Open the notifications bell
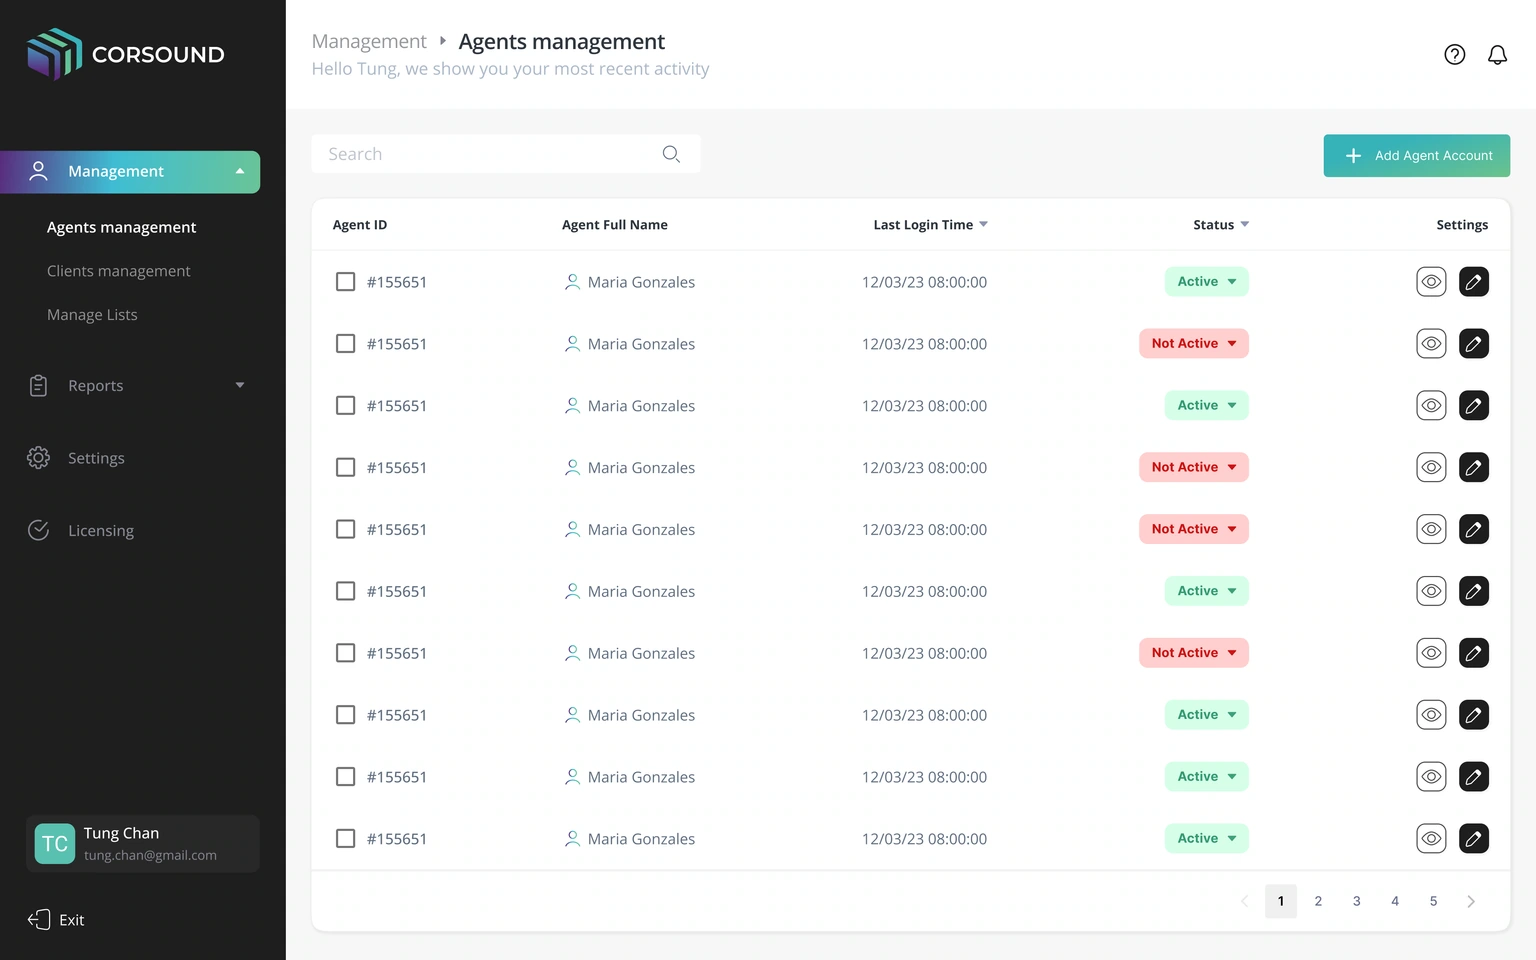This screenshot has height=960, width=1536. (1497, 55)
